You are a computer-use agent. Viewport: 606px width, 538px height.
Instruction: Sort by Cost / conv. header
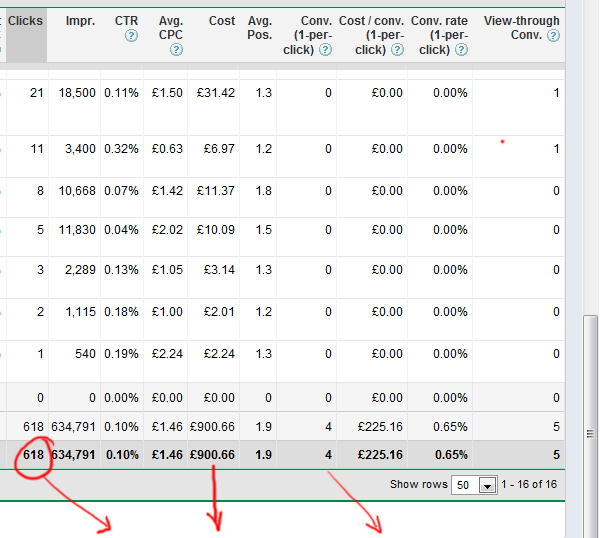[x=371, y=35]
